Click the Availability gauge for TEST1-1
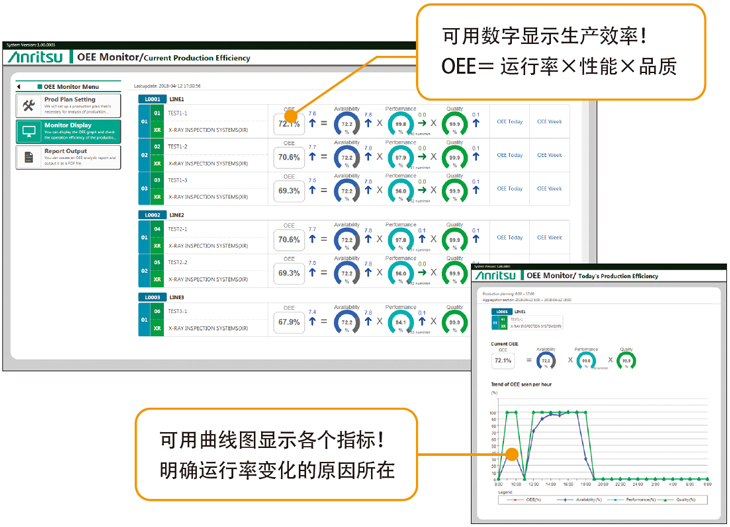The height and width of the screenshot is (527, 730). click(347, 124)
